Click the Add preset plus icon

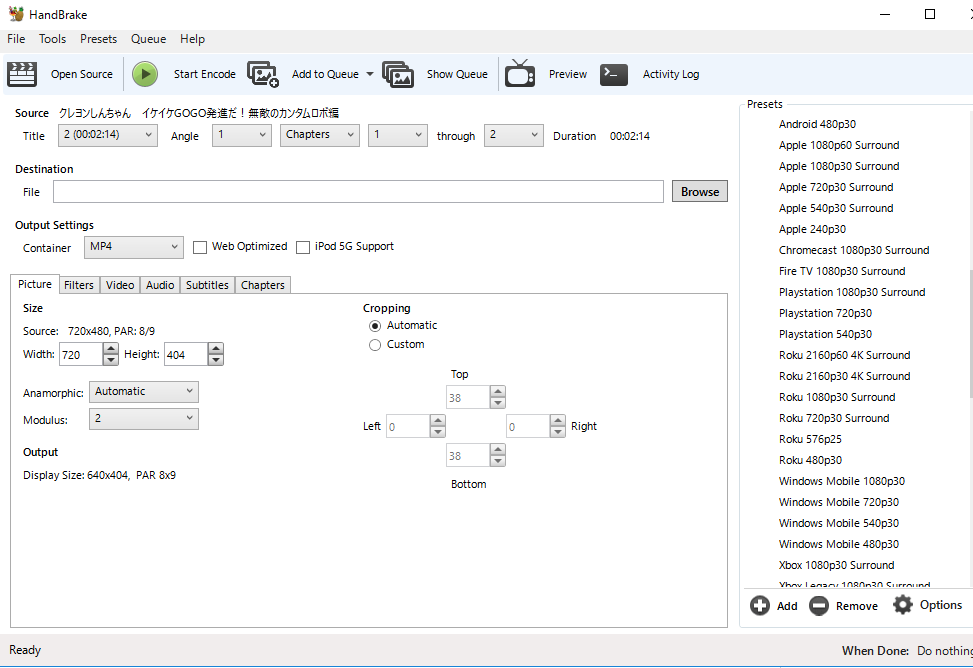coord(760,605)
